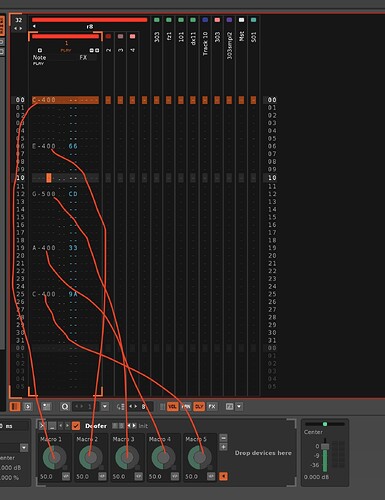Toggle the DLY column button

click(x=199, y=406)
